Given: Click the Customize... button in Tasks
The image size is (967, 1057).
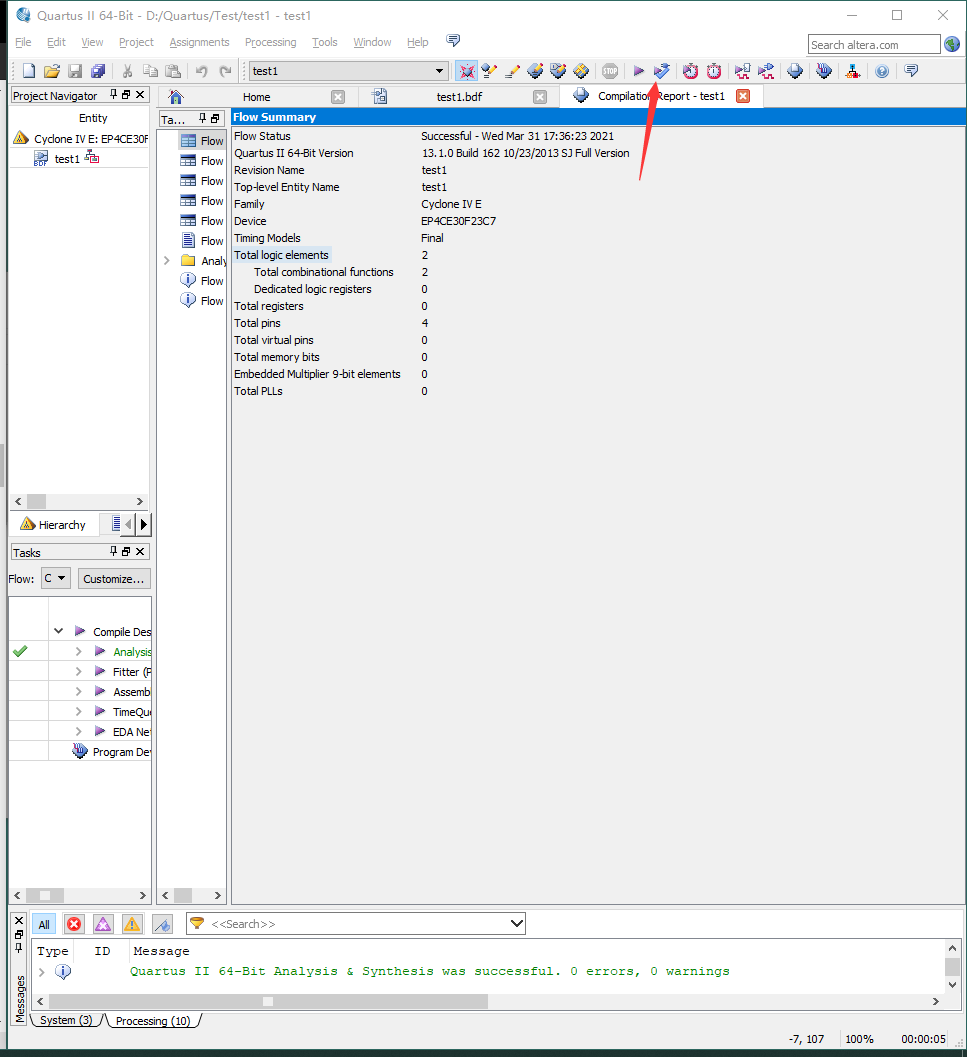Looking at the screenshot, I should pyautogui.click(x=113, y=578).
